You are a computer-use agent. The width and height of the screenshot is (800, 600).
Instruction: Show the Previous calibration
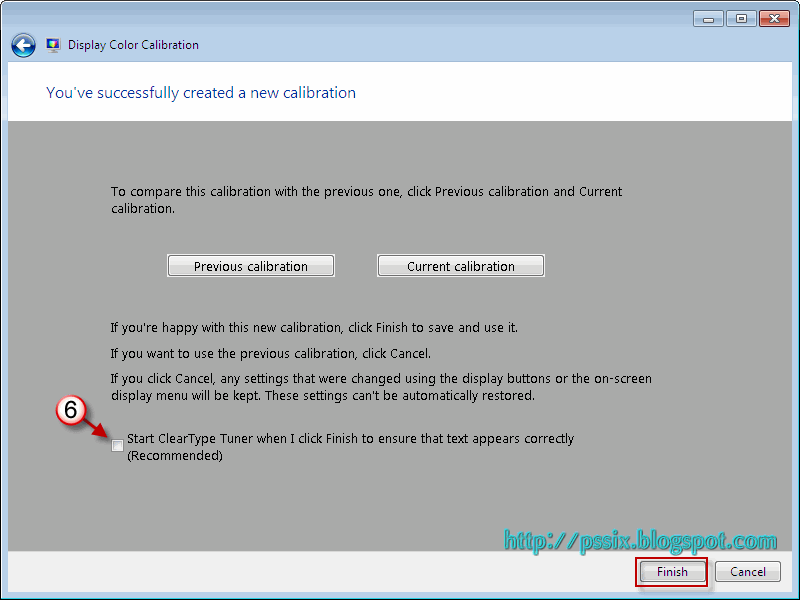251,266
